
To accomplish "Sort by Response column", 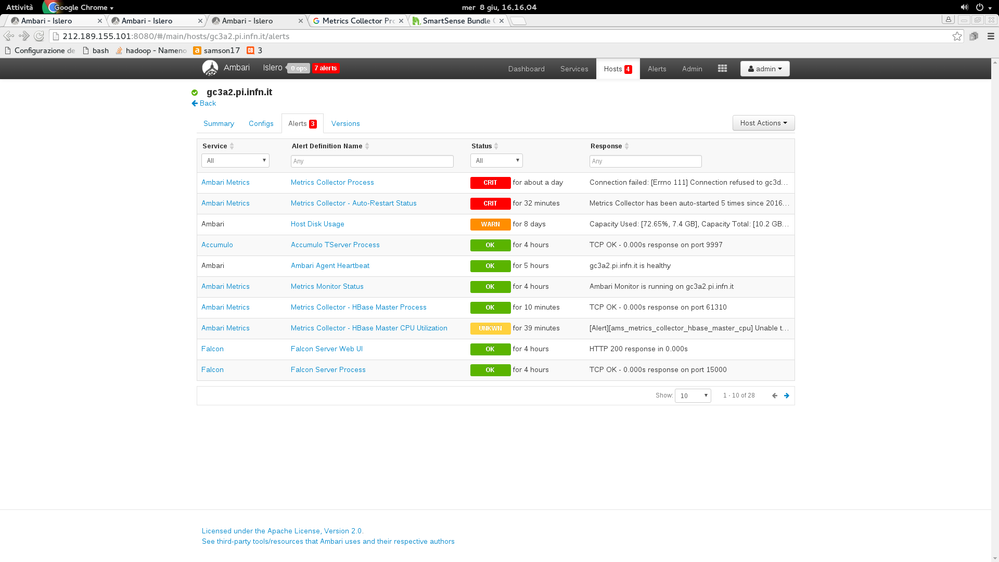I will pos(610,146).
